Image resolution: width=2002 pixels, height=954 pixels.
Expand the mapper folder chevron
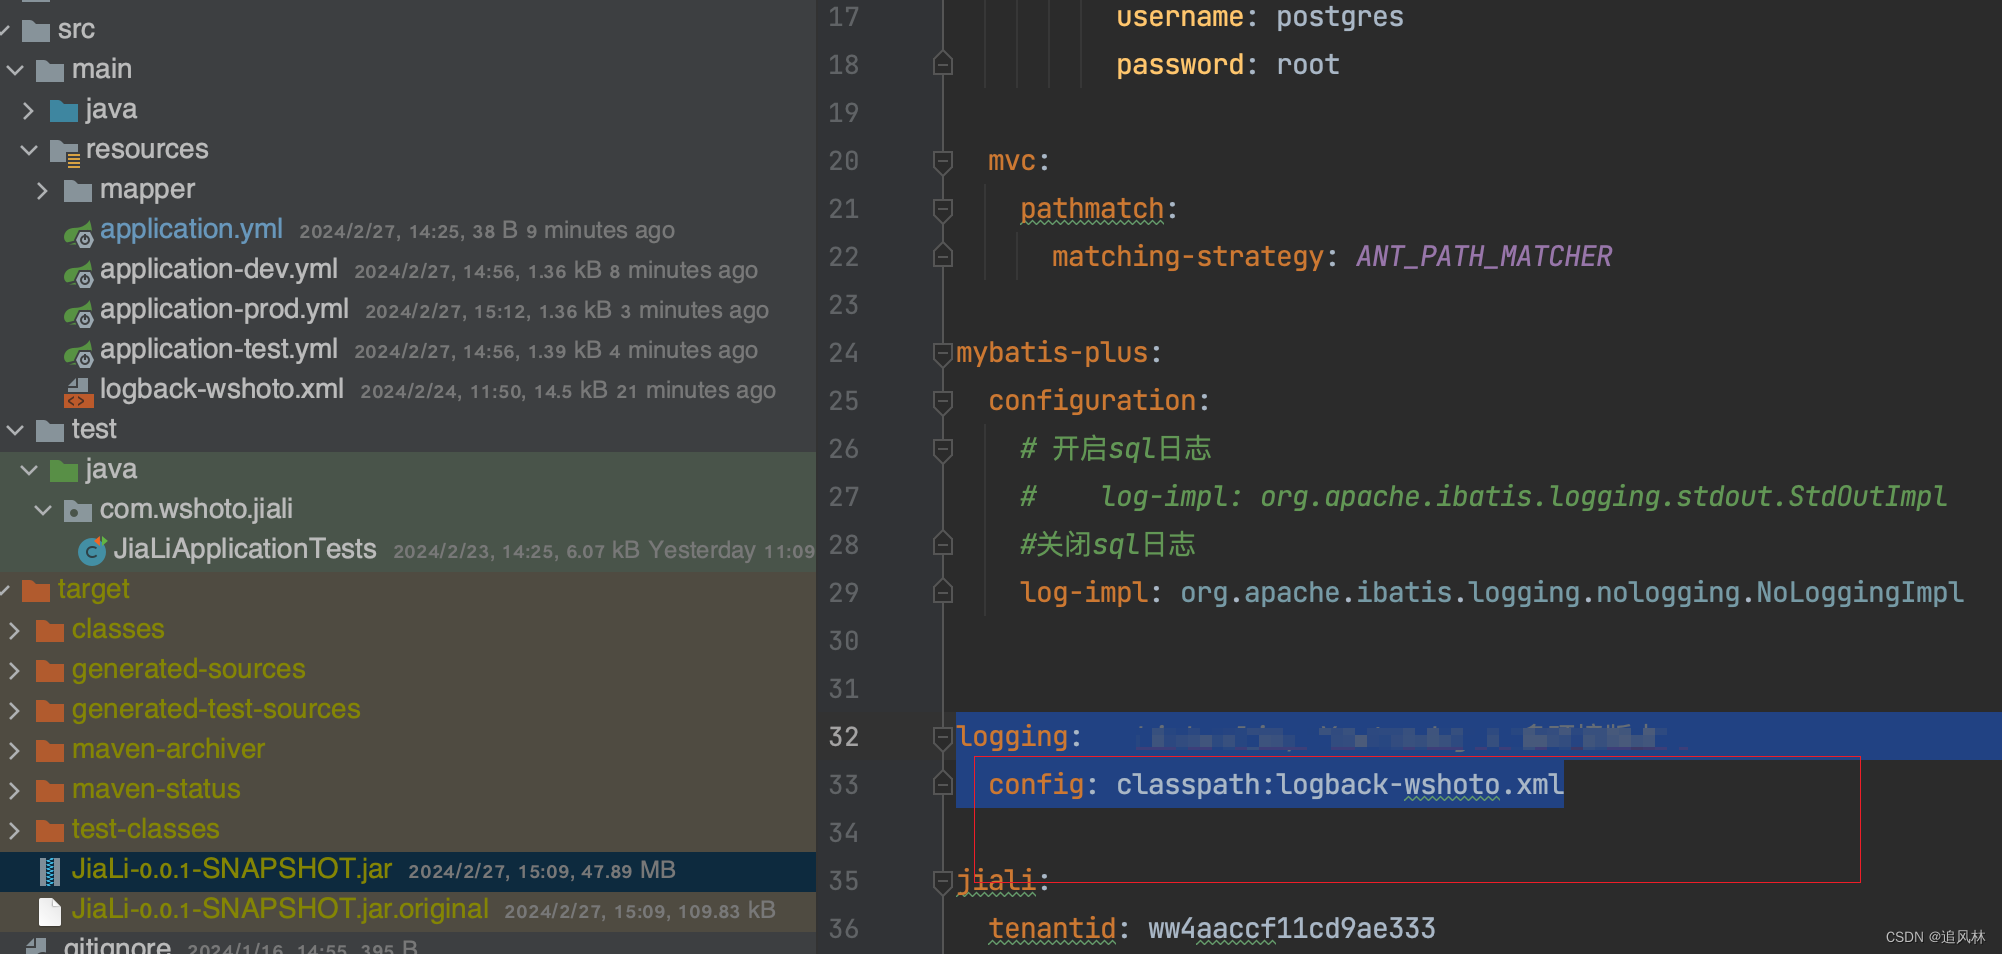tap(43, 190)
